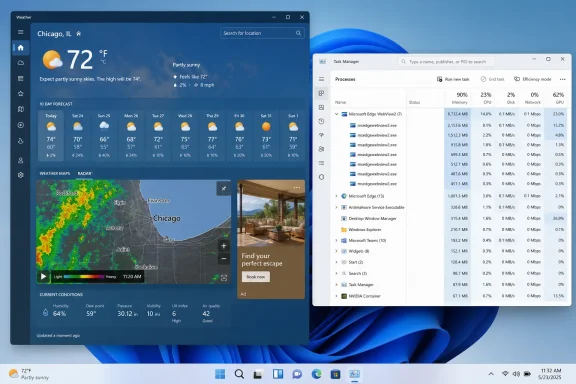Switch temperature unit to Celsius
Image resolution: width=576 pixels, height=384 pixels.
(x=103, y=62)
